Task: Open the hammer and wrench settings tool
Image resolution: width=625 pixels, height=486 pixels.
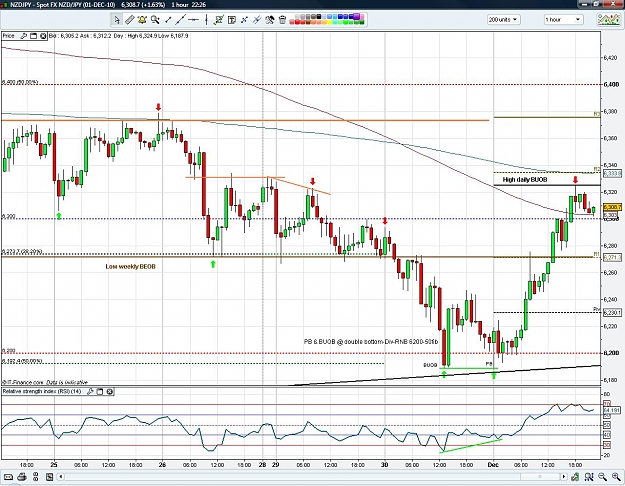Action: coord(270,20)
